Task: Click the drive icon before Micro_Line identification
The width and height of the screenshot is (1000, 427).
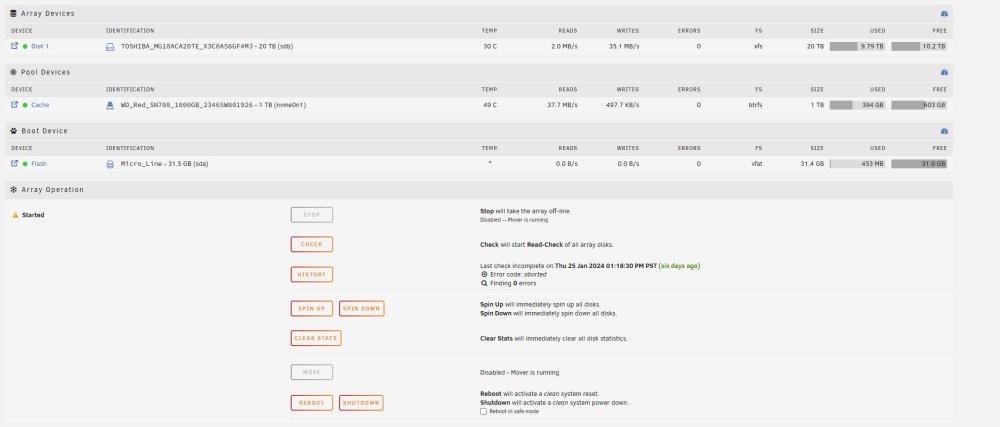Action: click(110, 164)
